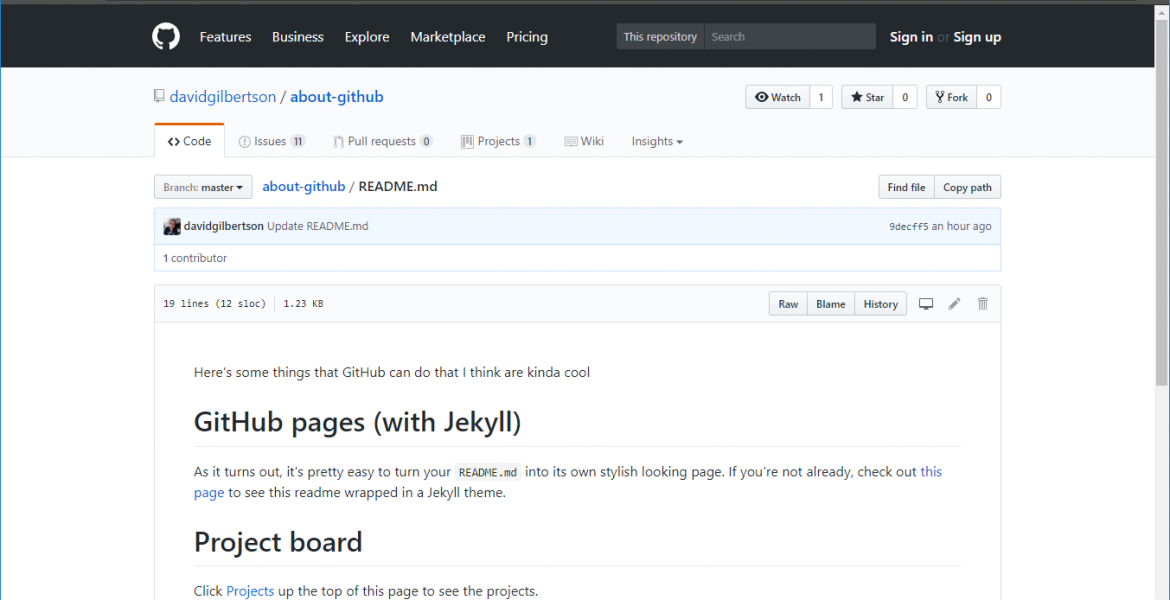This screenshot has width=1170, height=600.
Task: Open commit hash 9decff5
Action: pyautogui.click(x=909, y=226)
